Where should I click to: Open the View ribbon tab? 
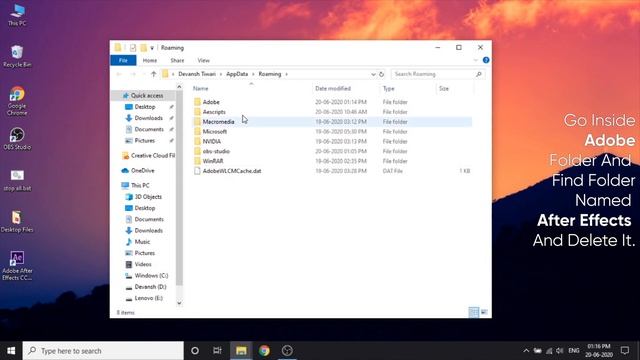coord(204,60)
